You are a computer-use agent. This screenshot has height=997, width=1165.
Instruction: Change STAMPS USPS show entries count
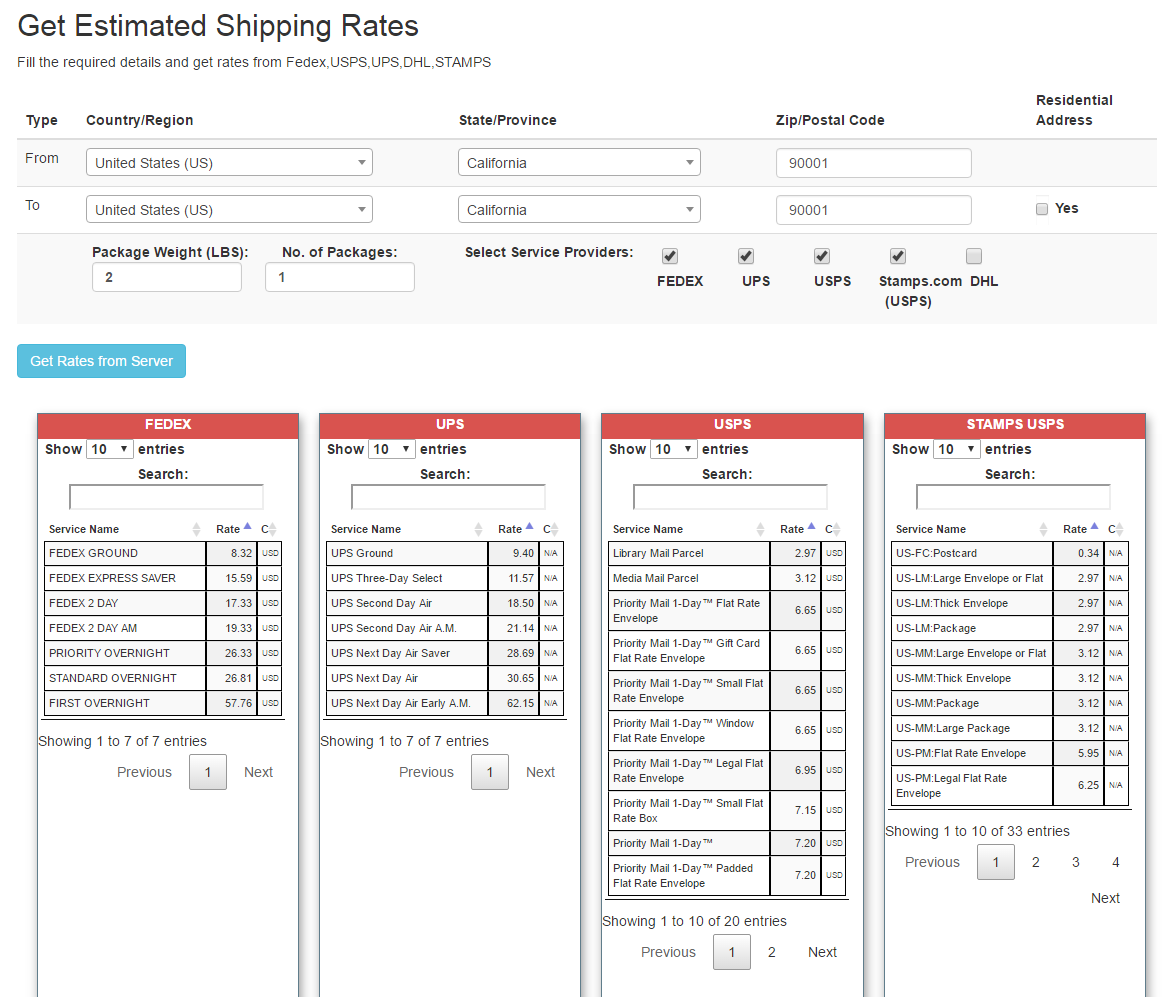pyautogui.click(x=957, y=449)
